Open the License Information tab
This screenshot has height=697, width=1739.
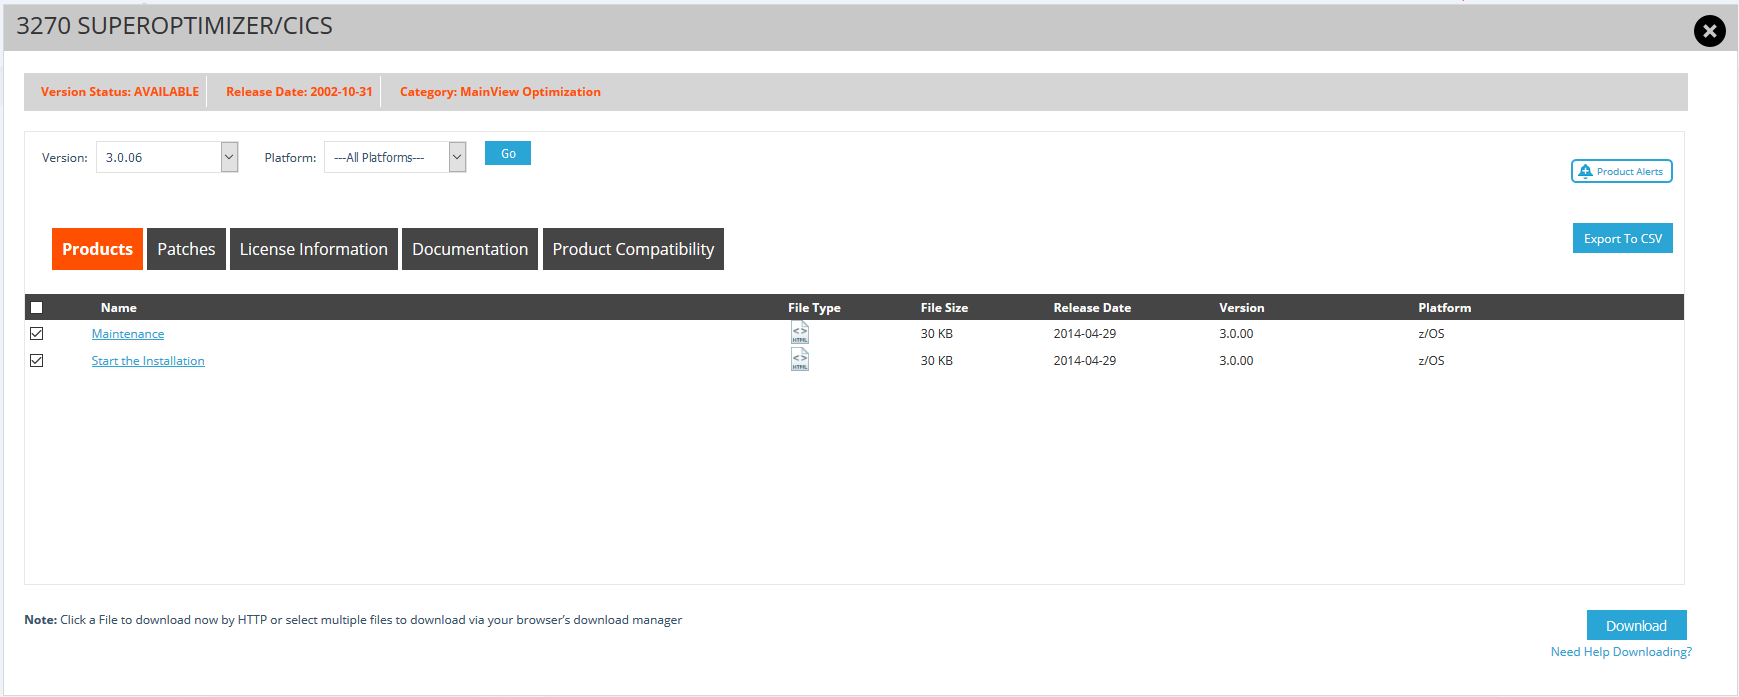[313, 249]
